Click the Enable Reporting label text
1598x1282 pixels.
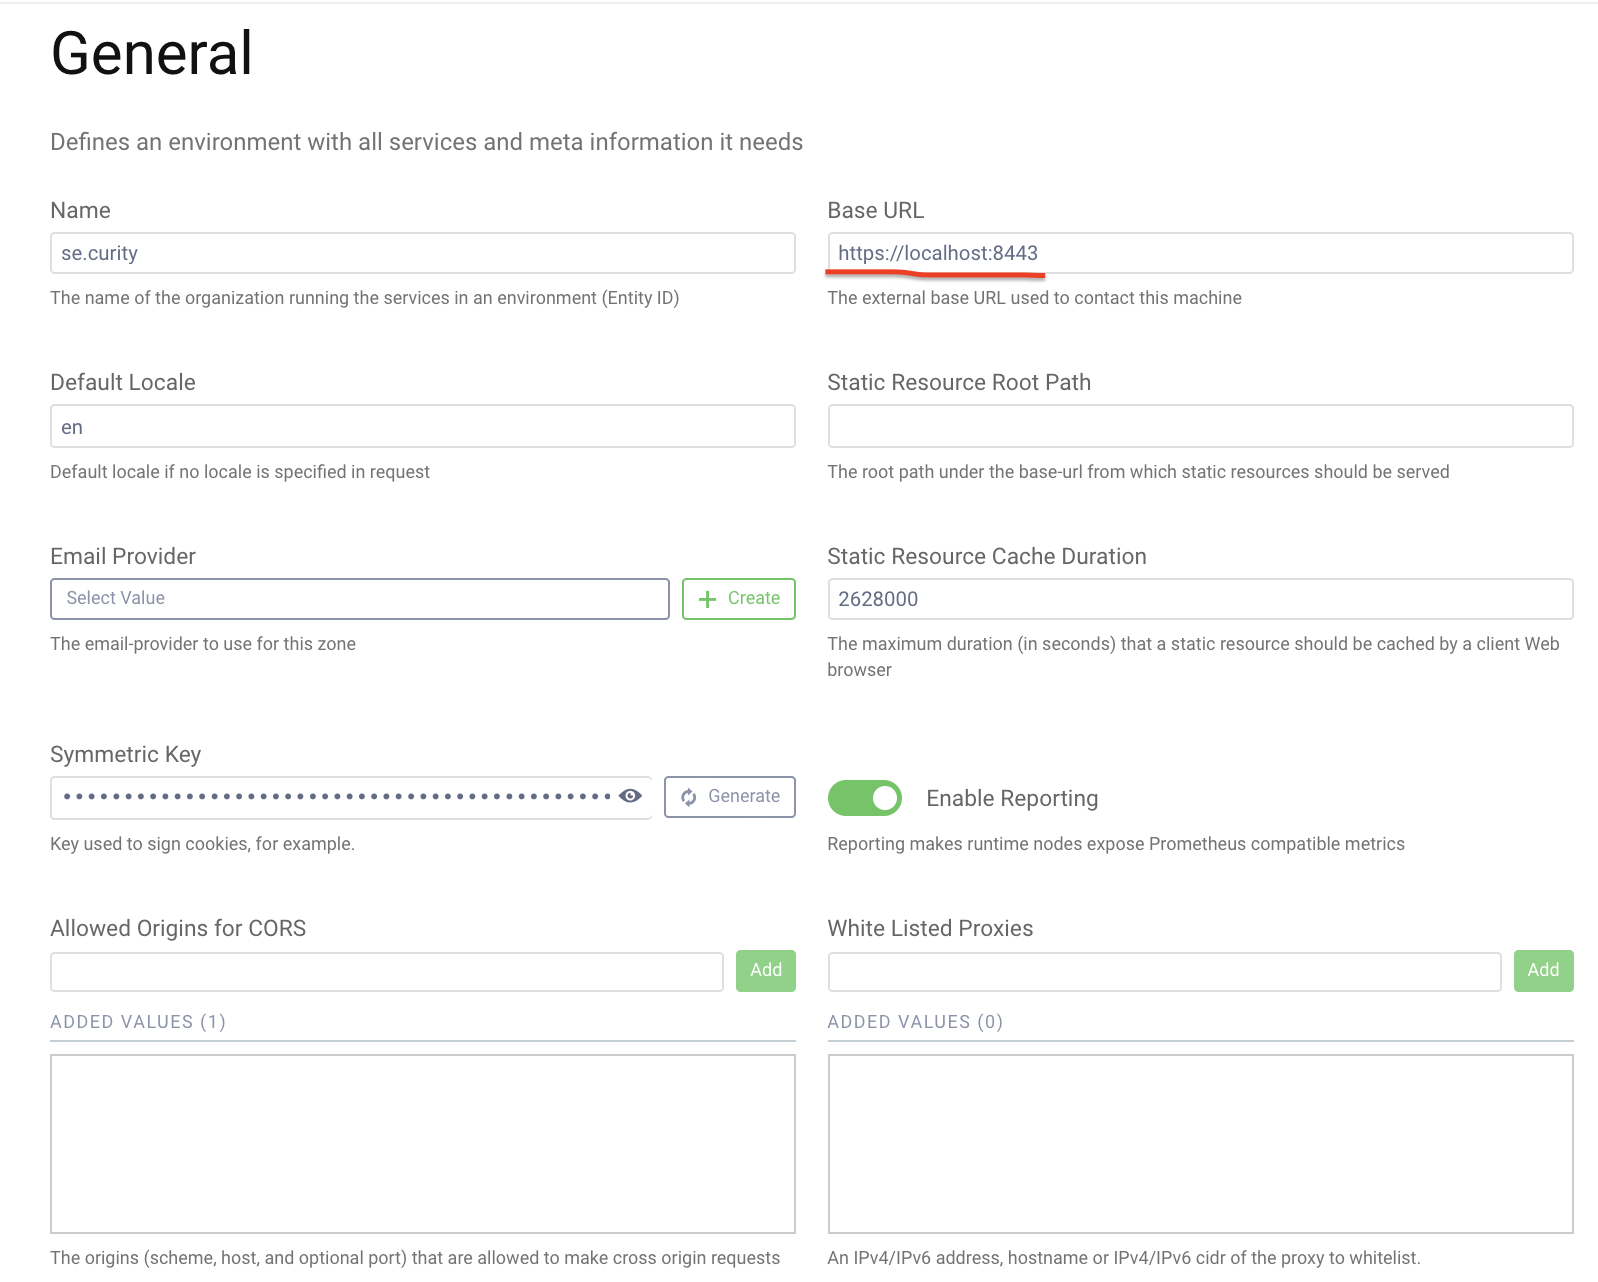coord(1012,798)
